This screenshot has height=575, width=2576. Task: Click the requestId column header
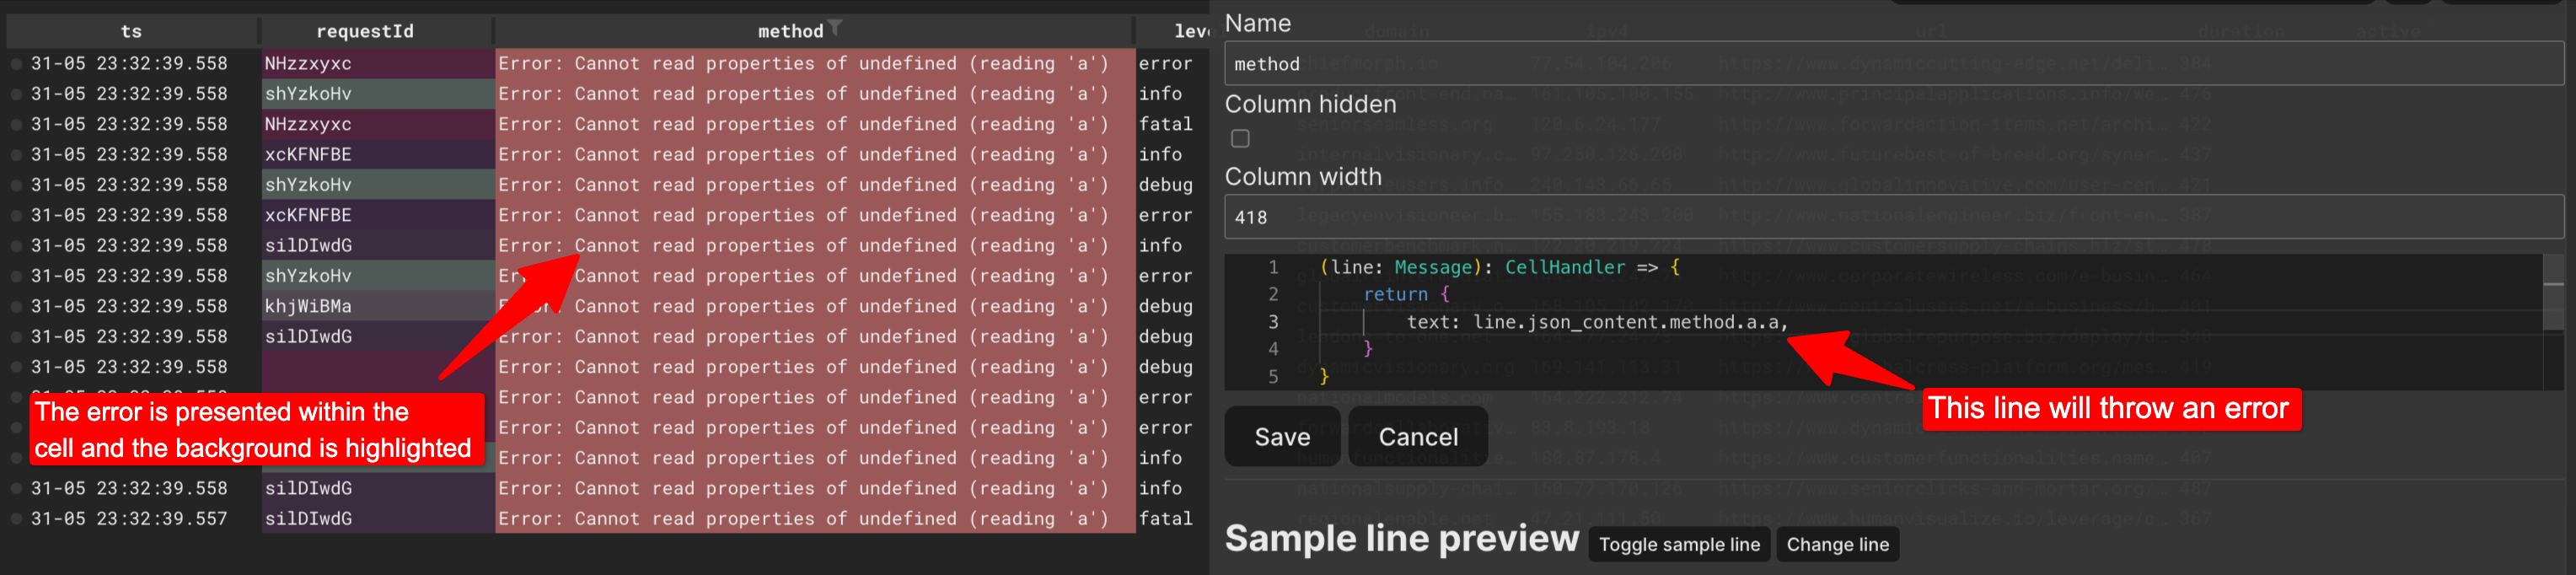[364, 31]
